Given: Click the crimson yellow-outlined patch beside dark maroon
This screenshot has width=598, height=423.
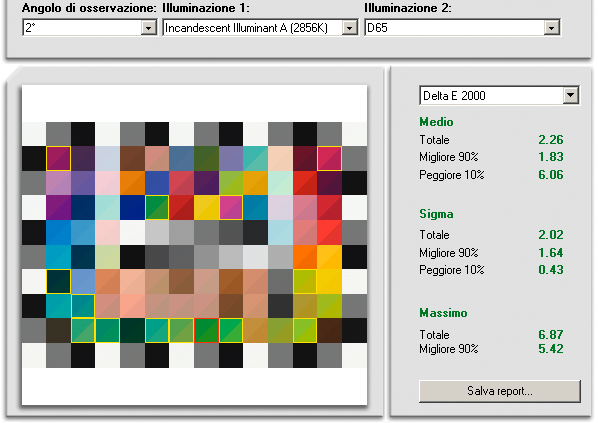Looking at the screenshot, I should pos(330,158).
